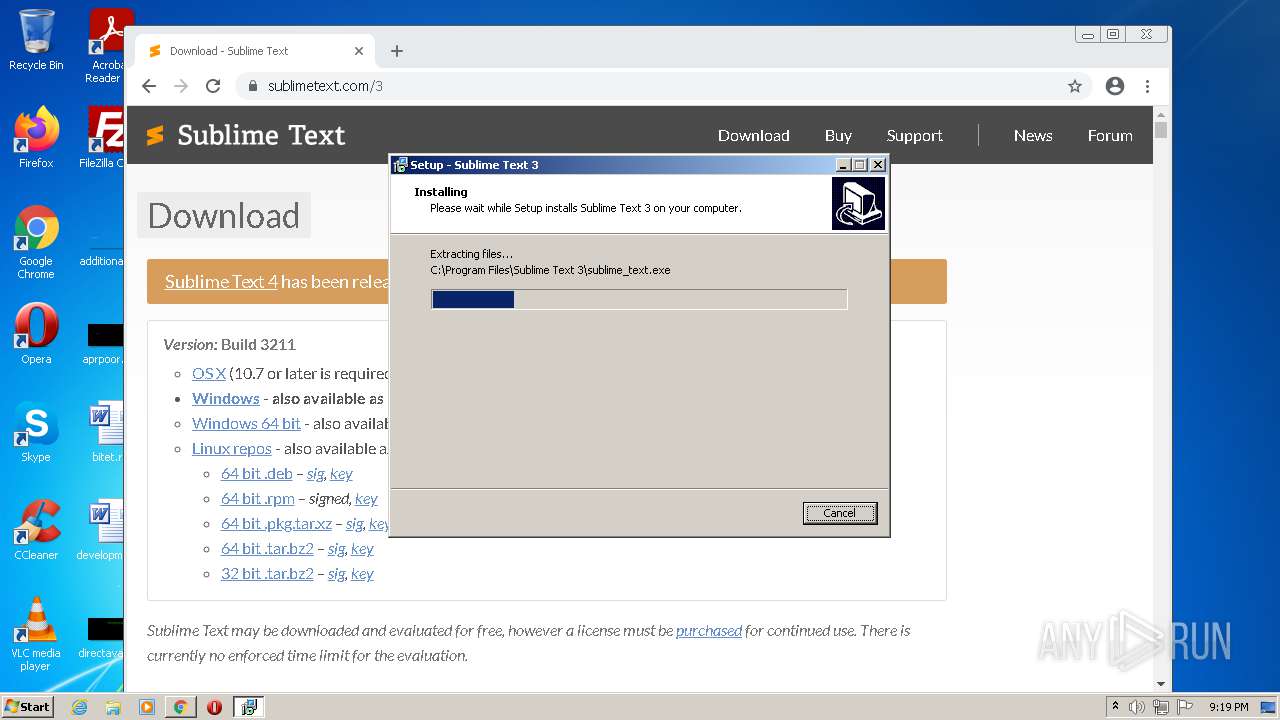
Task: Open the Chrome profile avatar menu
Action: tap(1115, 86)
